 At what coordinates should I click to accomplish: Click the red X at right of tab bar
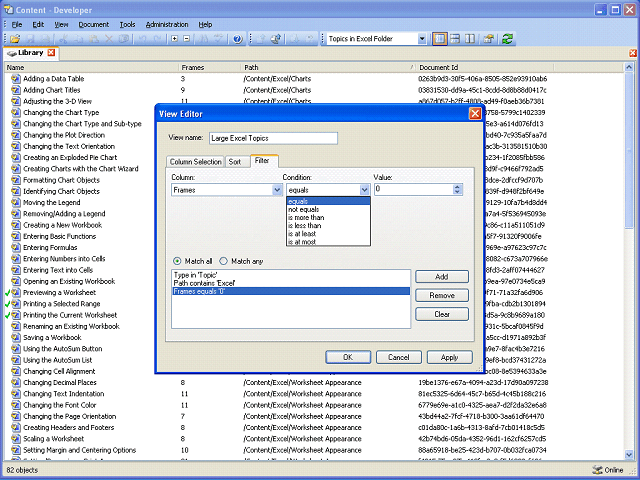tap(633, 53)
